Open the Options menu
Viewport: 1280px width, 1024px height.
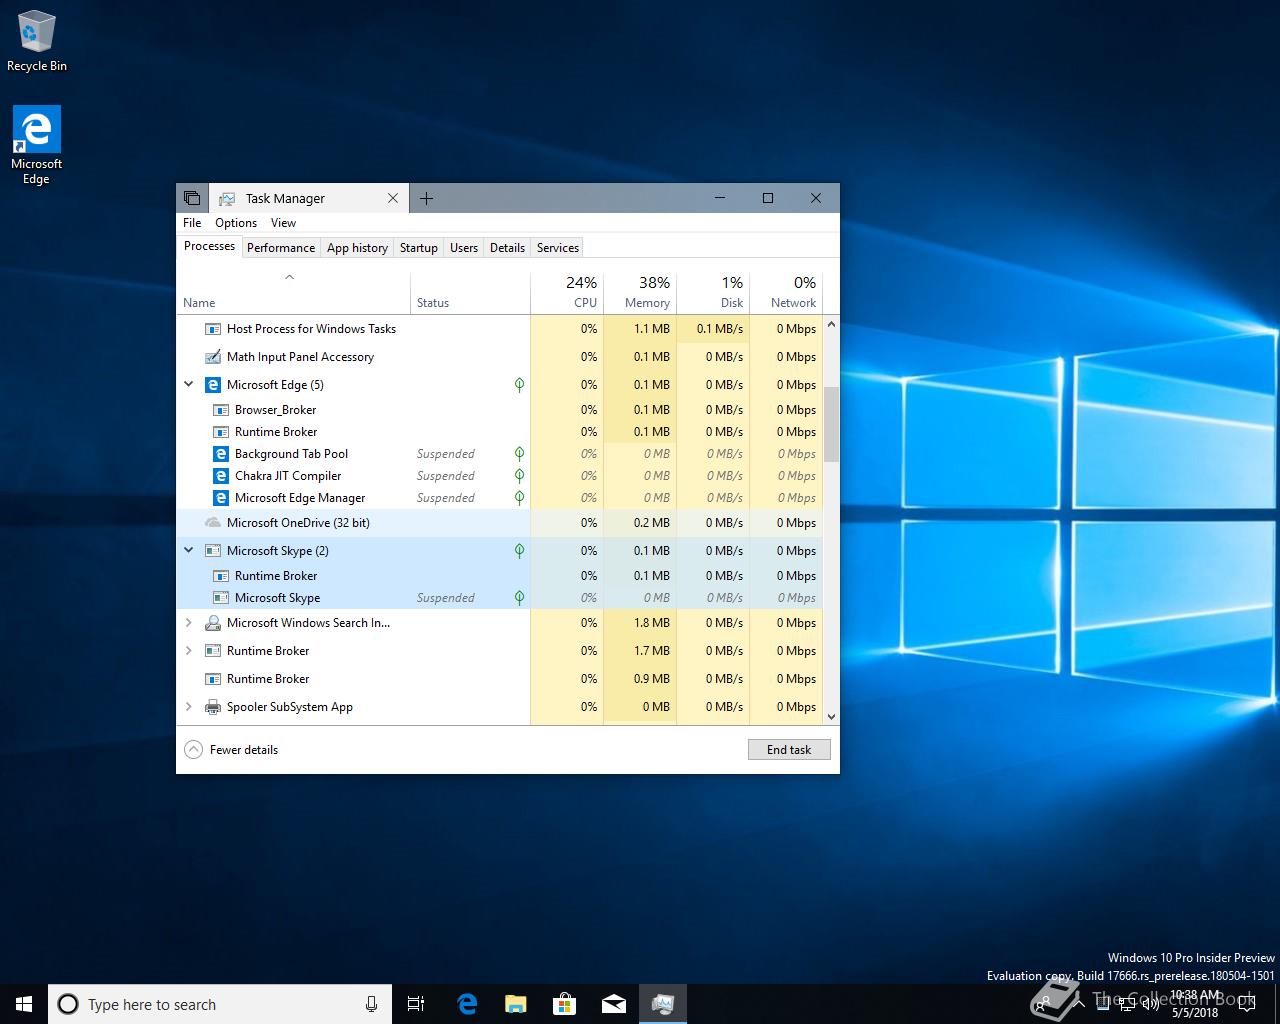pos(236,223)
